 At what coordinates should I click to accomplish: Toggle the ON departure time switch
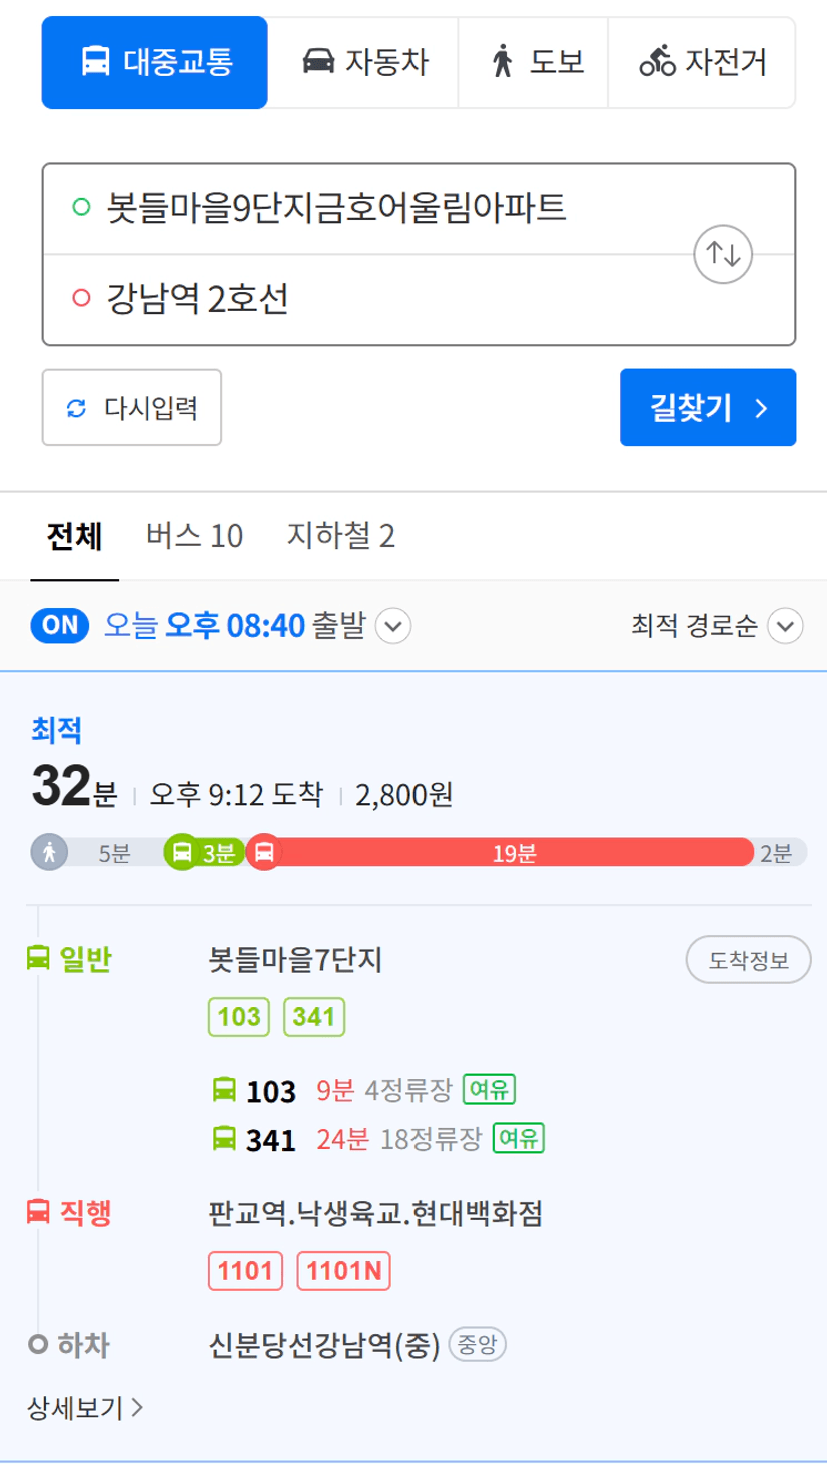pyautogui.click(x=61, y=626)
